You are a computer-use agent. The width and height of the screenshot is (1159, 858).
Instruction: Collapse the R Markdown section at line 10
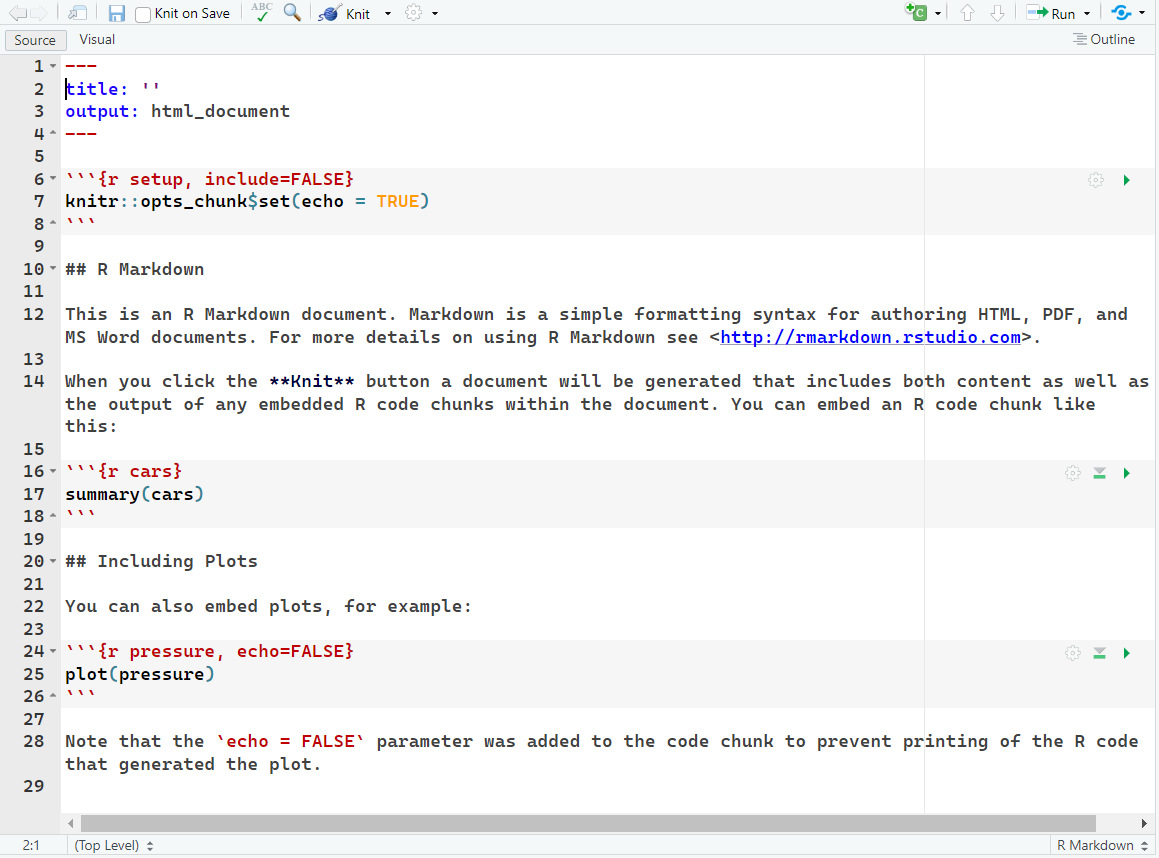coord(53,268)
